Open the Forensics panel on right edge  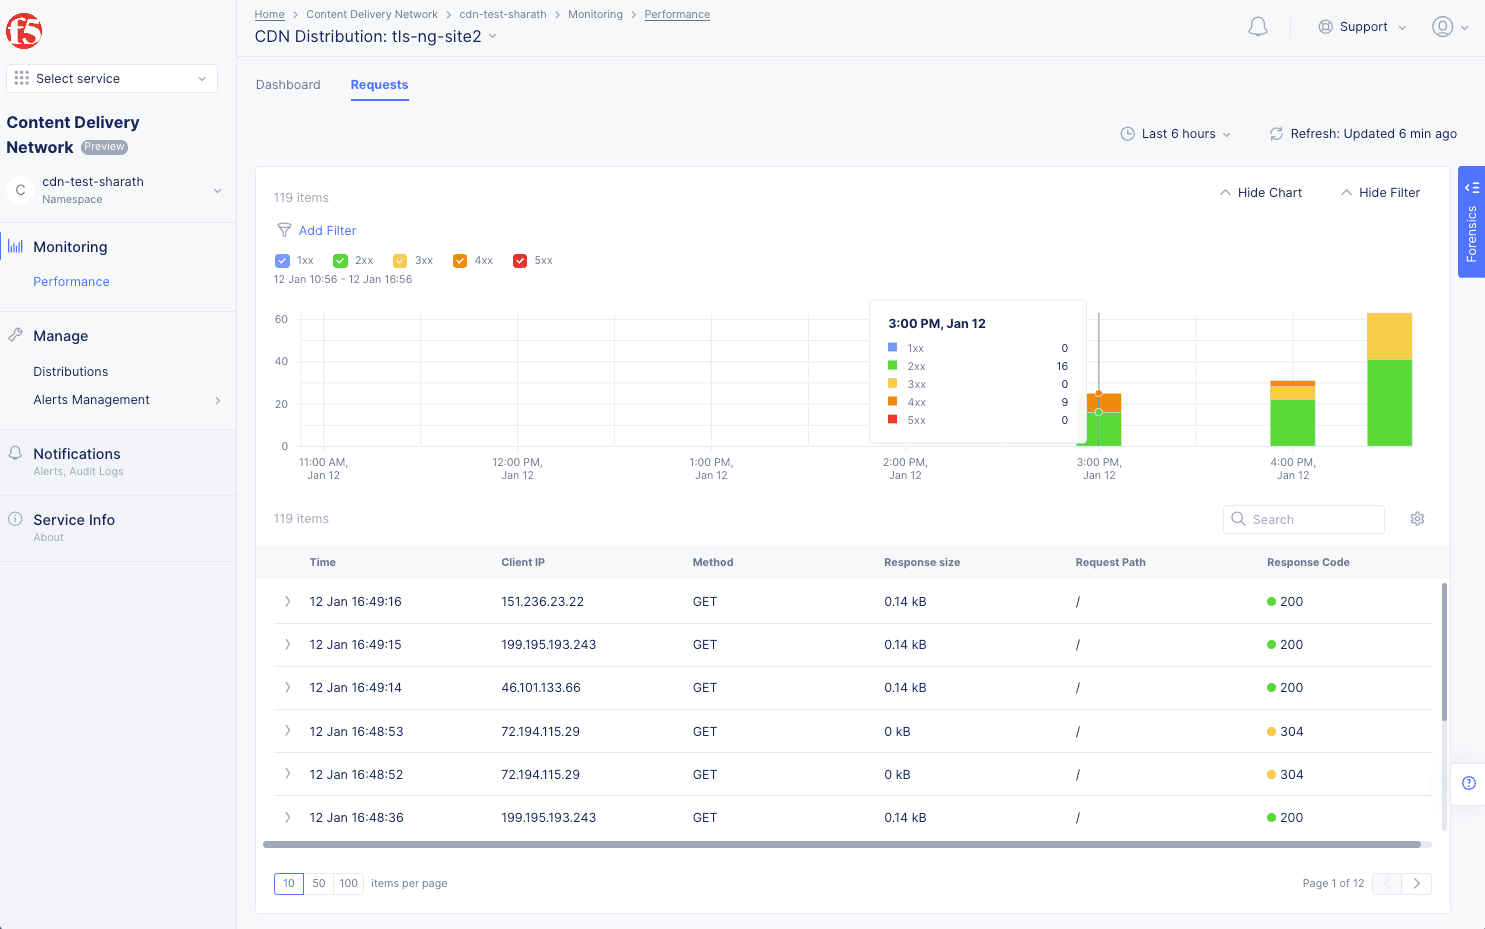1471,224
